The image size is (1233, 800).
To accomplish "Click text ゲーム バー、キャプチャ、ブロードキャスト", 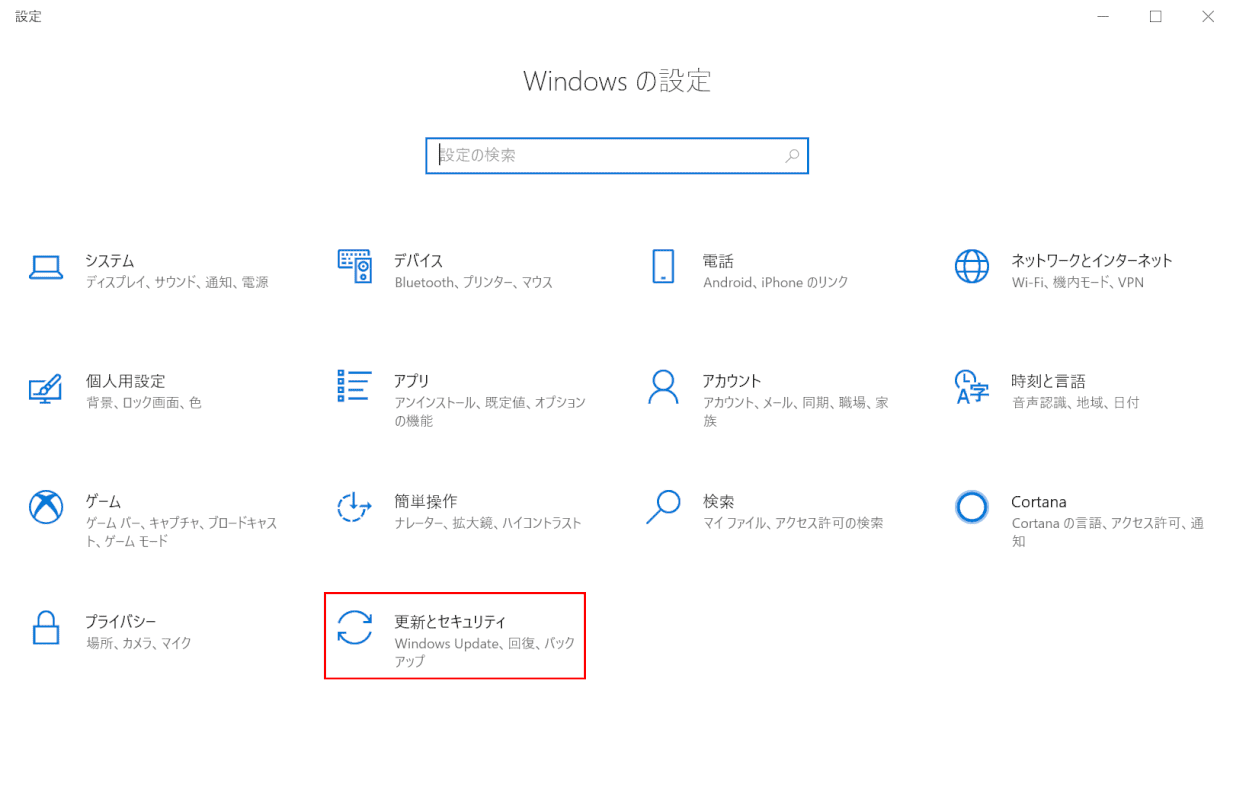I will (x=181, y=532).
